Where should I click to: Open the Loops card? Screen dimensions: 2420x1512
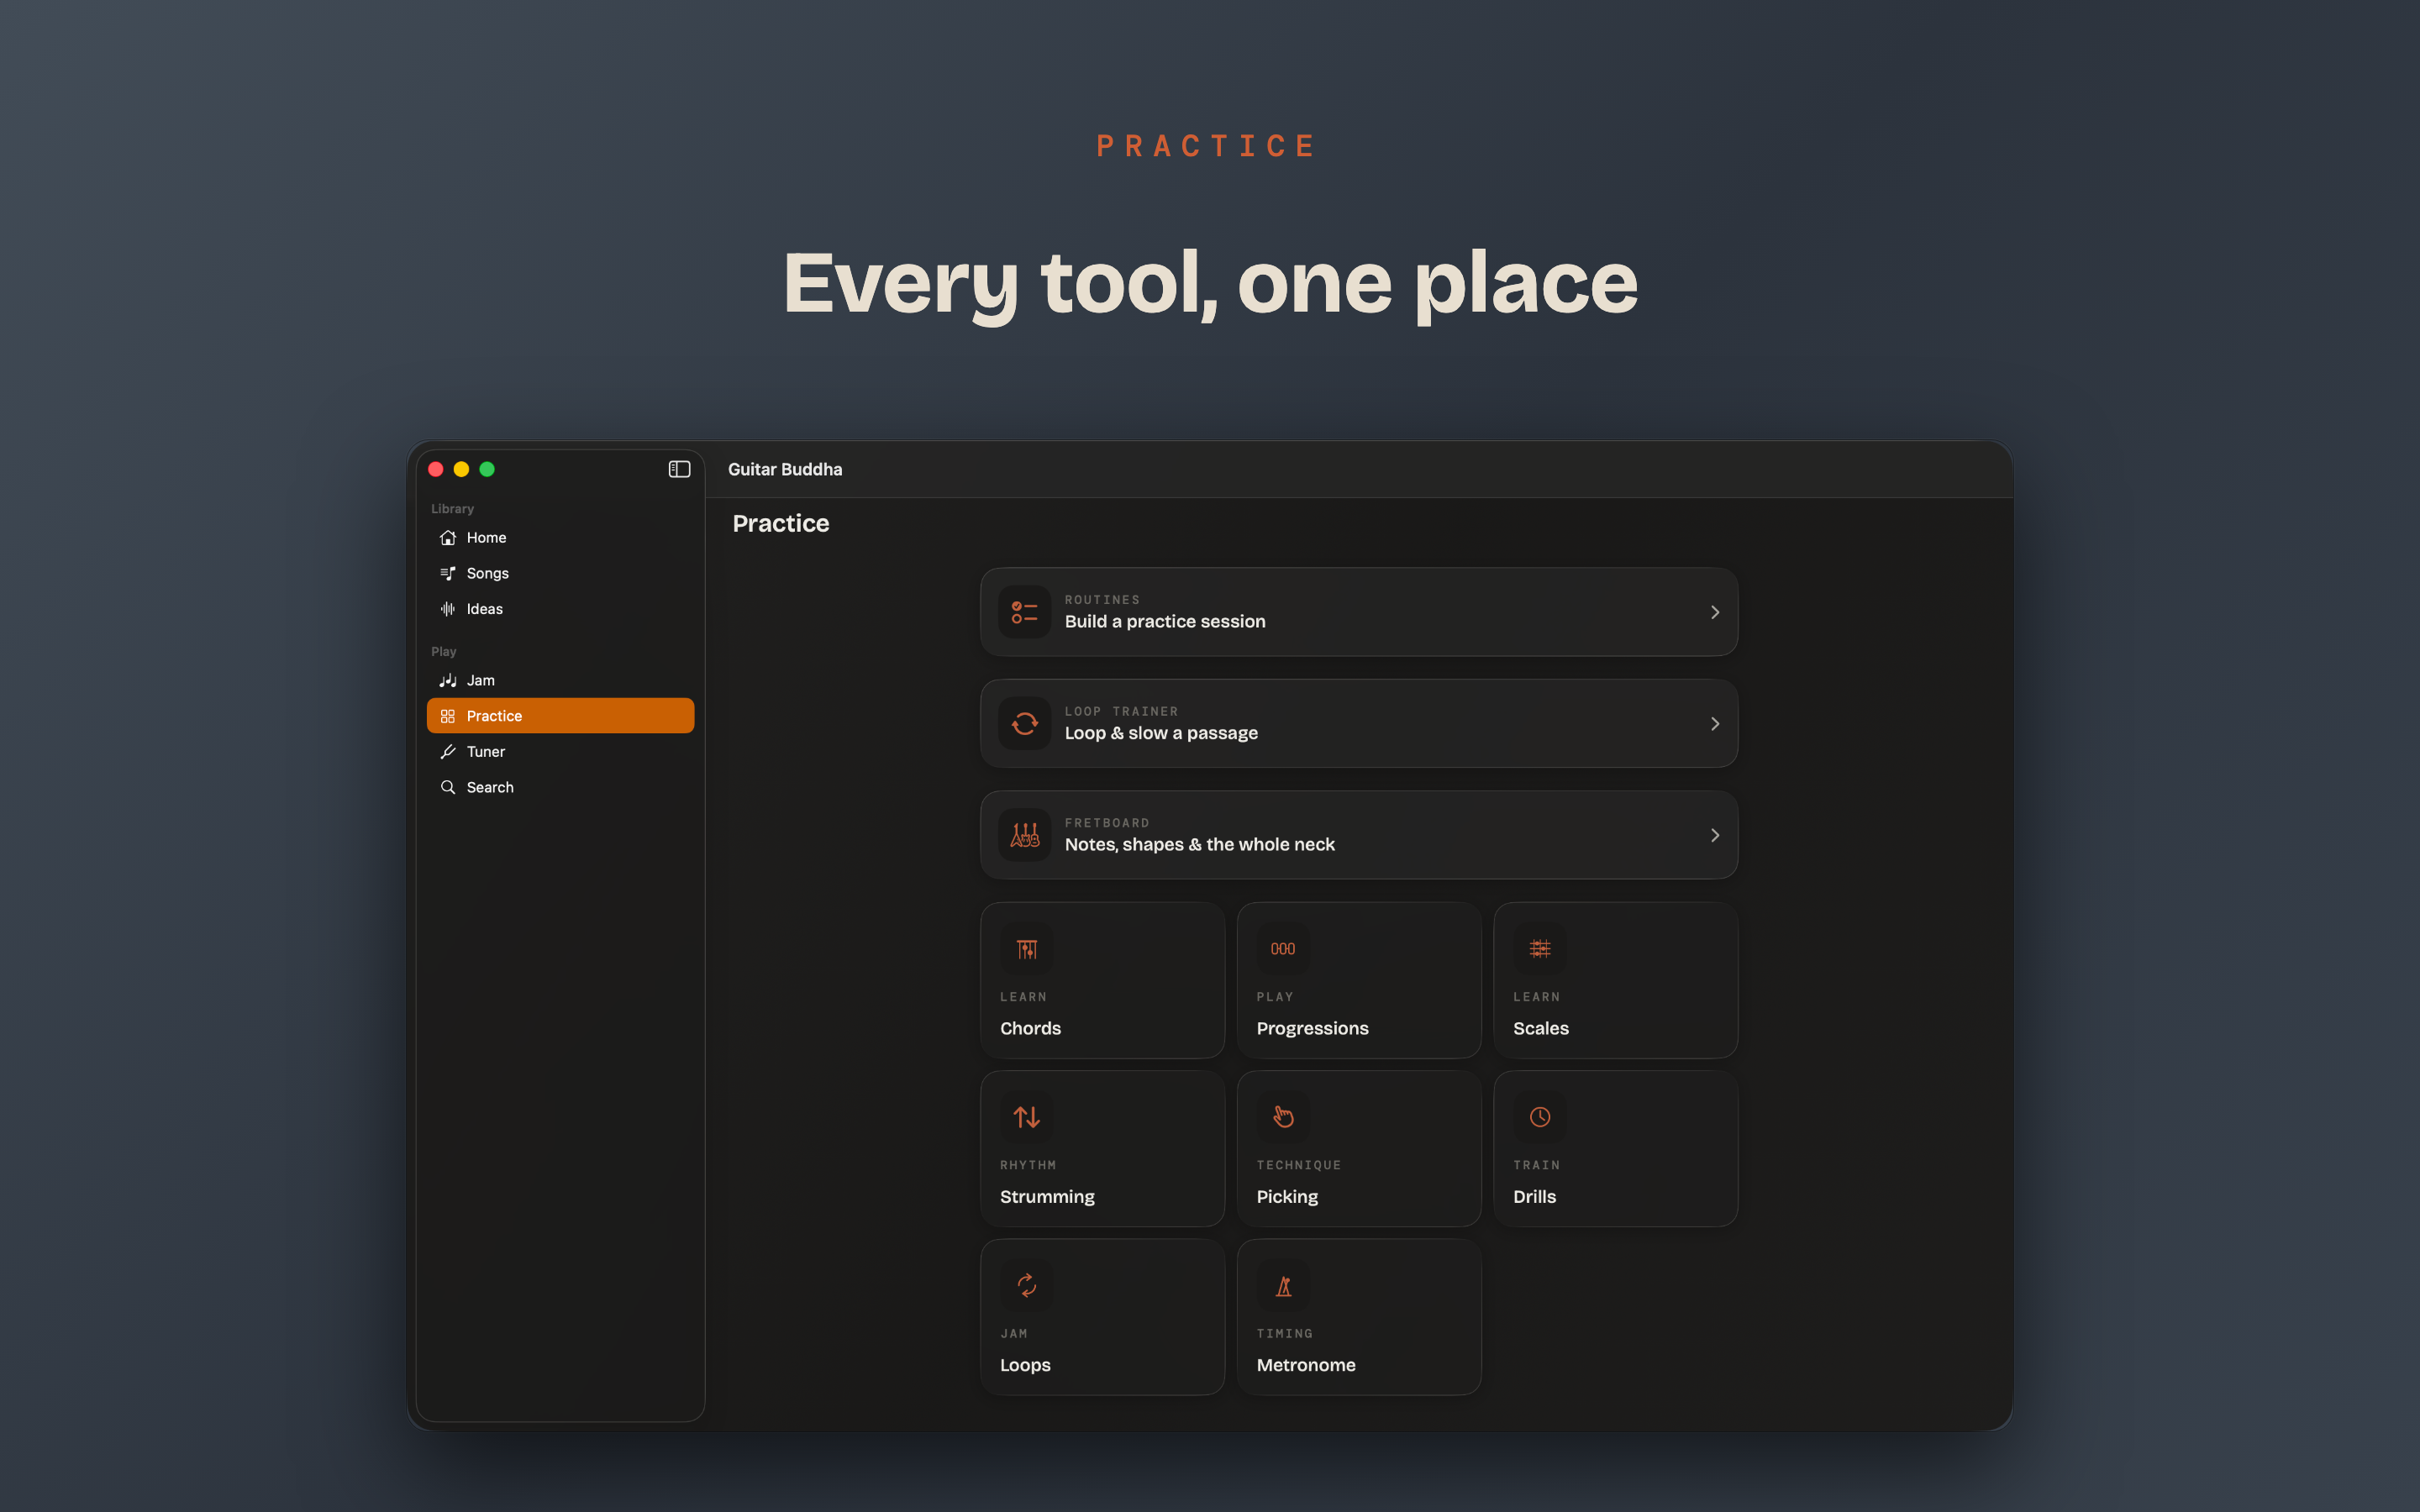point(1103,1317)
